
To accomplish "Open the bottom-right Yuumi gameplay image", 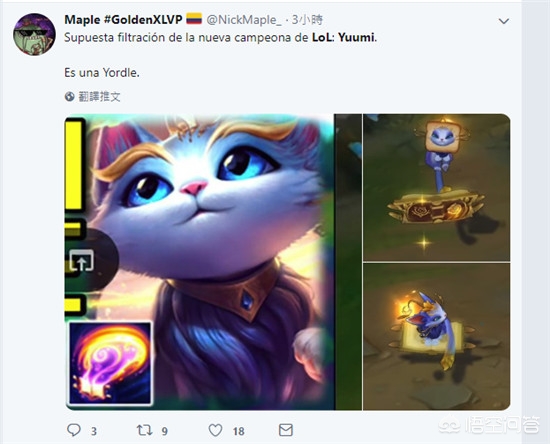I will [436, 337].
